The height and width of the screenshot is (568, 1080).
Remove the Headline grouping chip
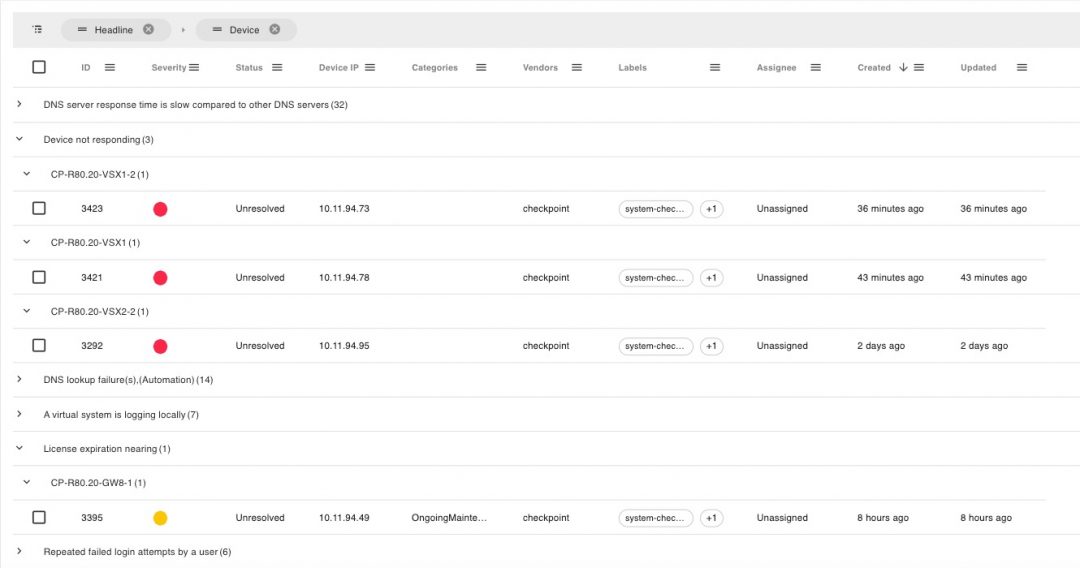[148, 30]
